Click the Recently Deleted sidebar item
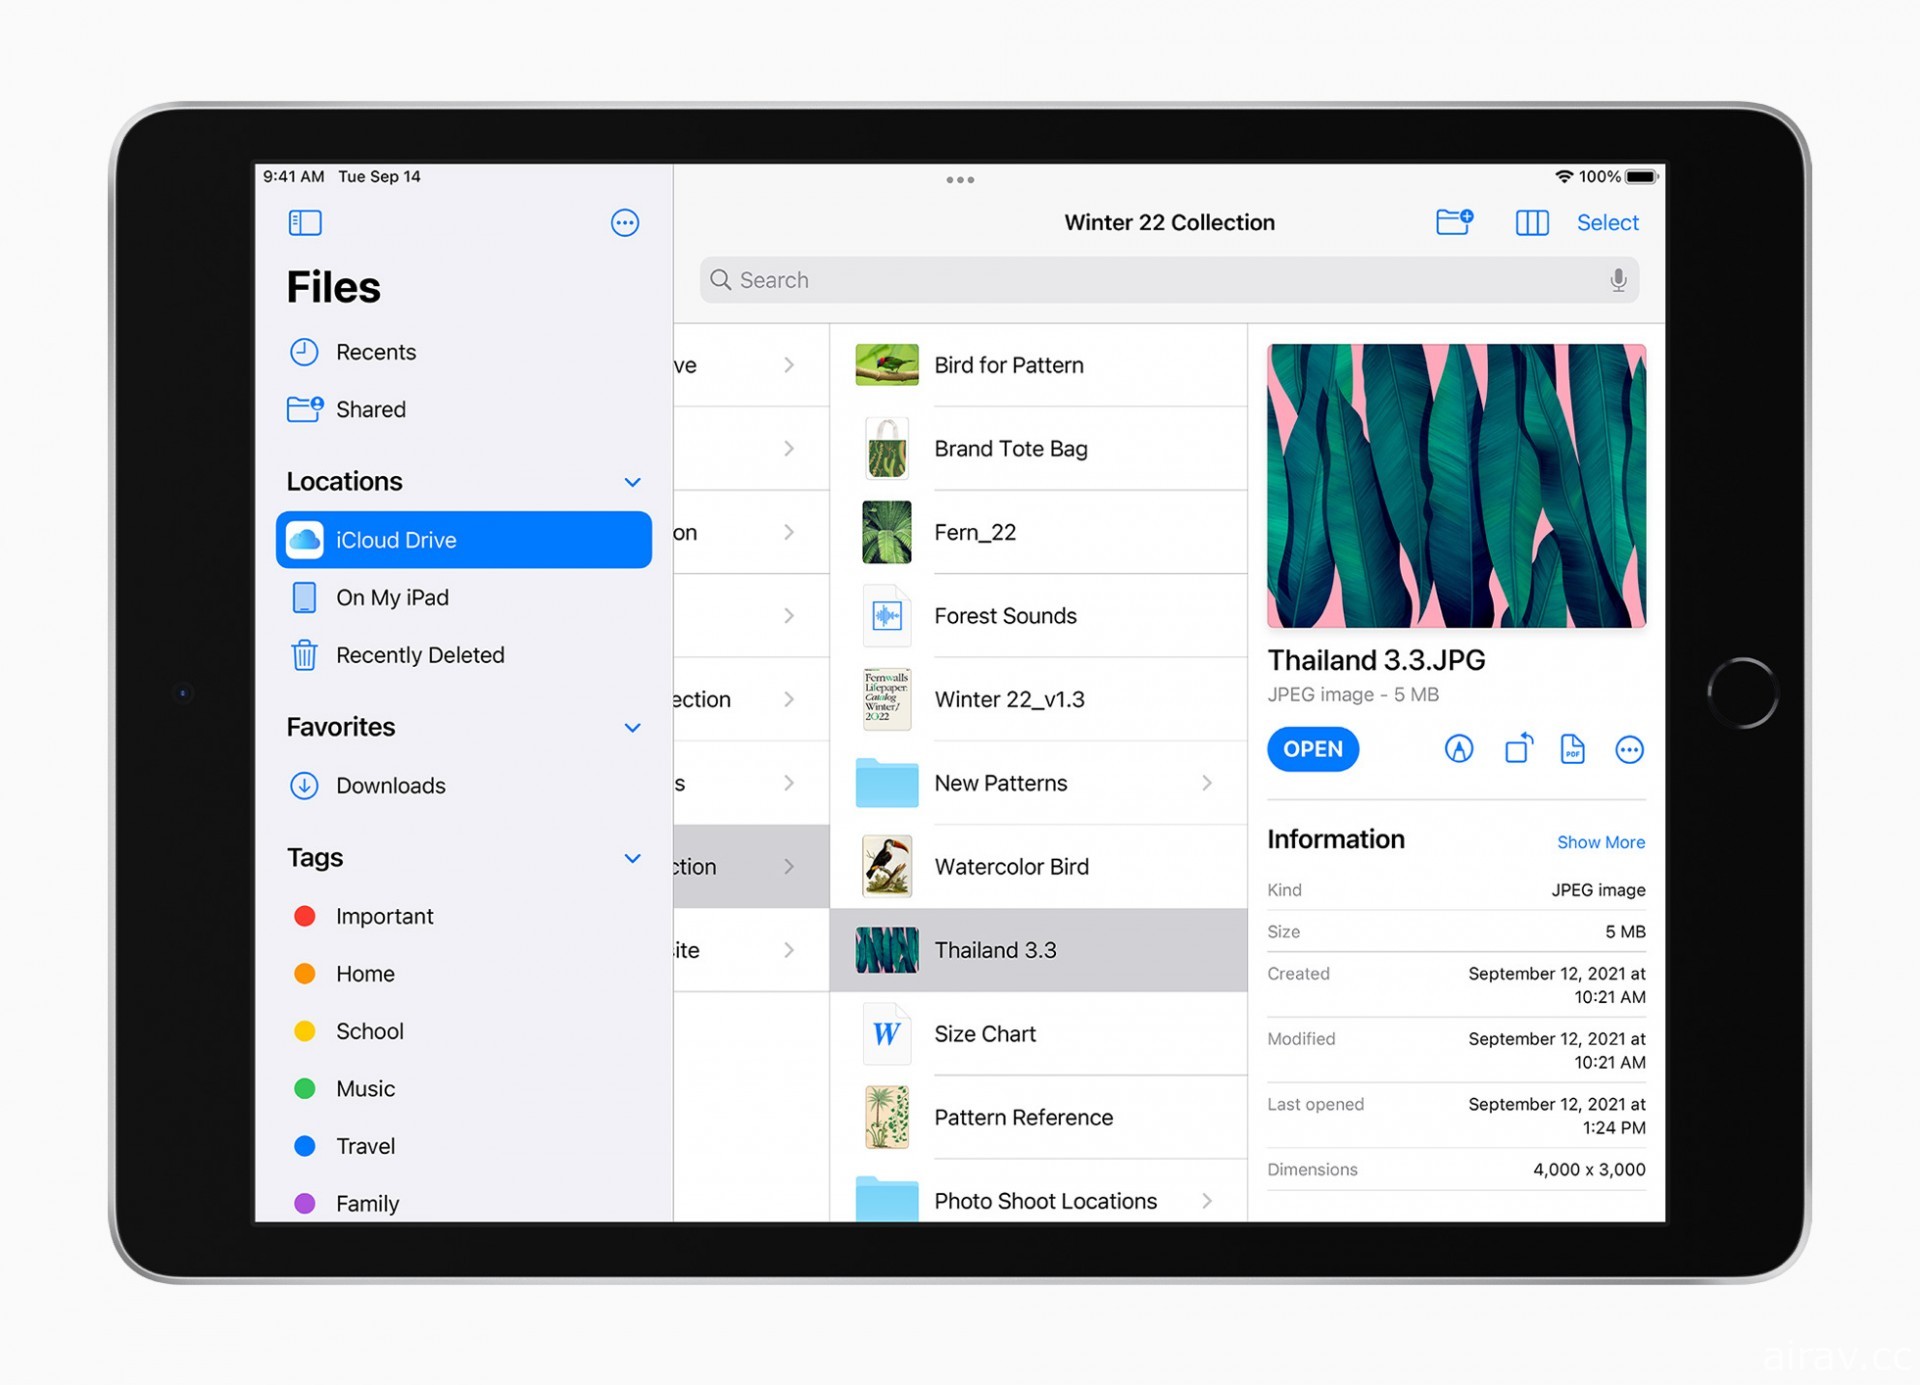1920x1385 pixels. (x=420, y=653)
